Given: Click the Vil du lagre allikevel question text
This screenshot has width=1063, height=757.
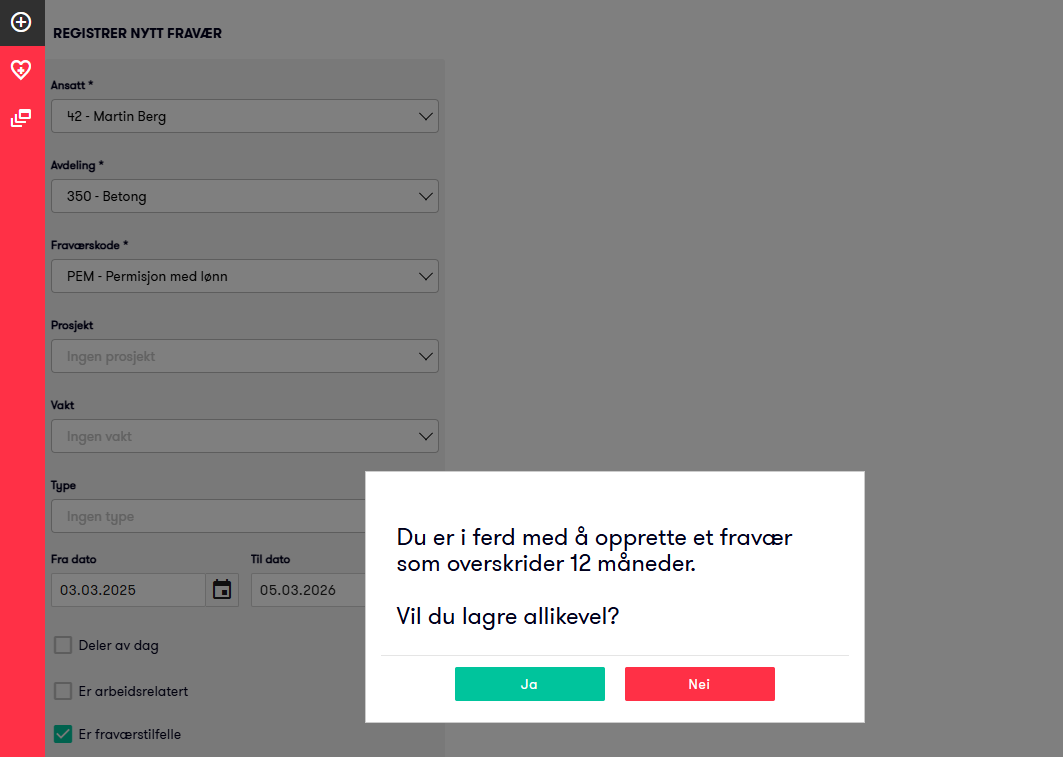Looking at the screenshot, I should pos(508,616).
